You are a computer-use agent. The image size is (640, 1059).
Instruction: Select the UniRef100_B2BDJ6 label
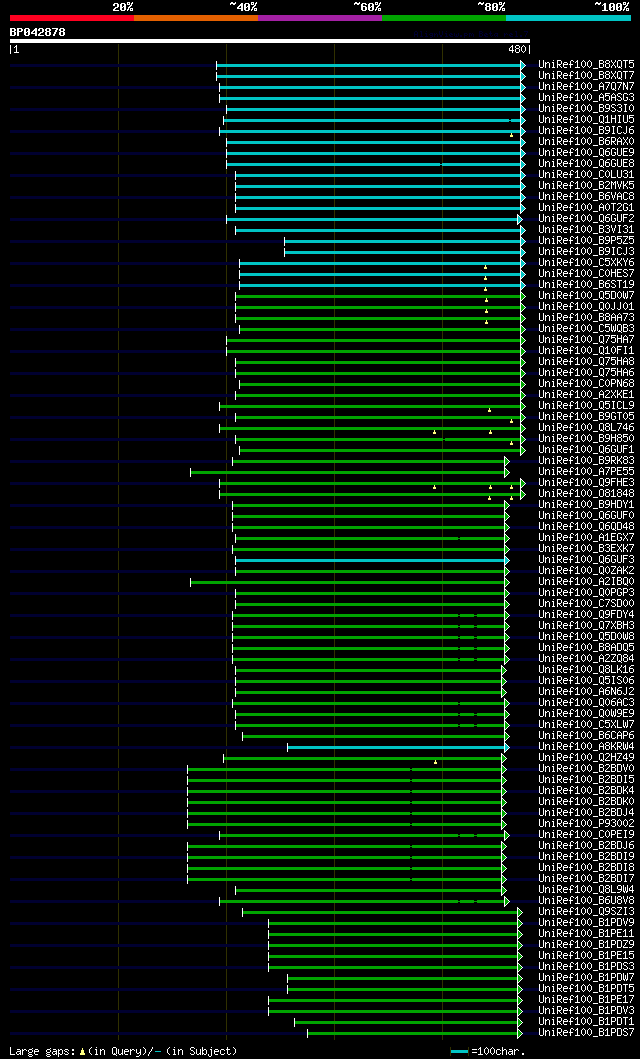586,847
